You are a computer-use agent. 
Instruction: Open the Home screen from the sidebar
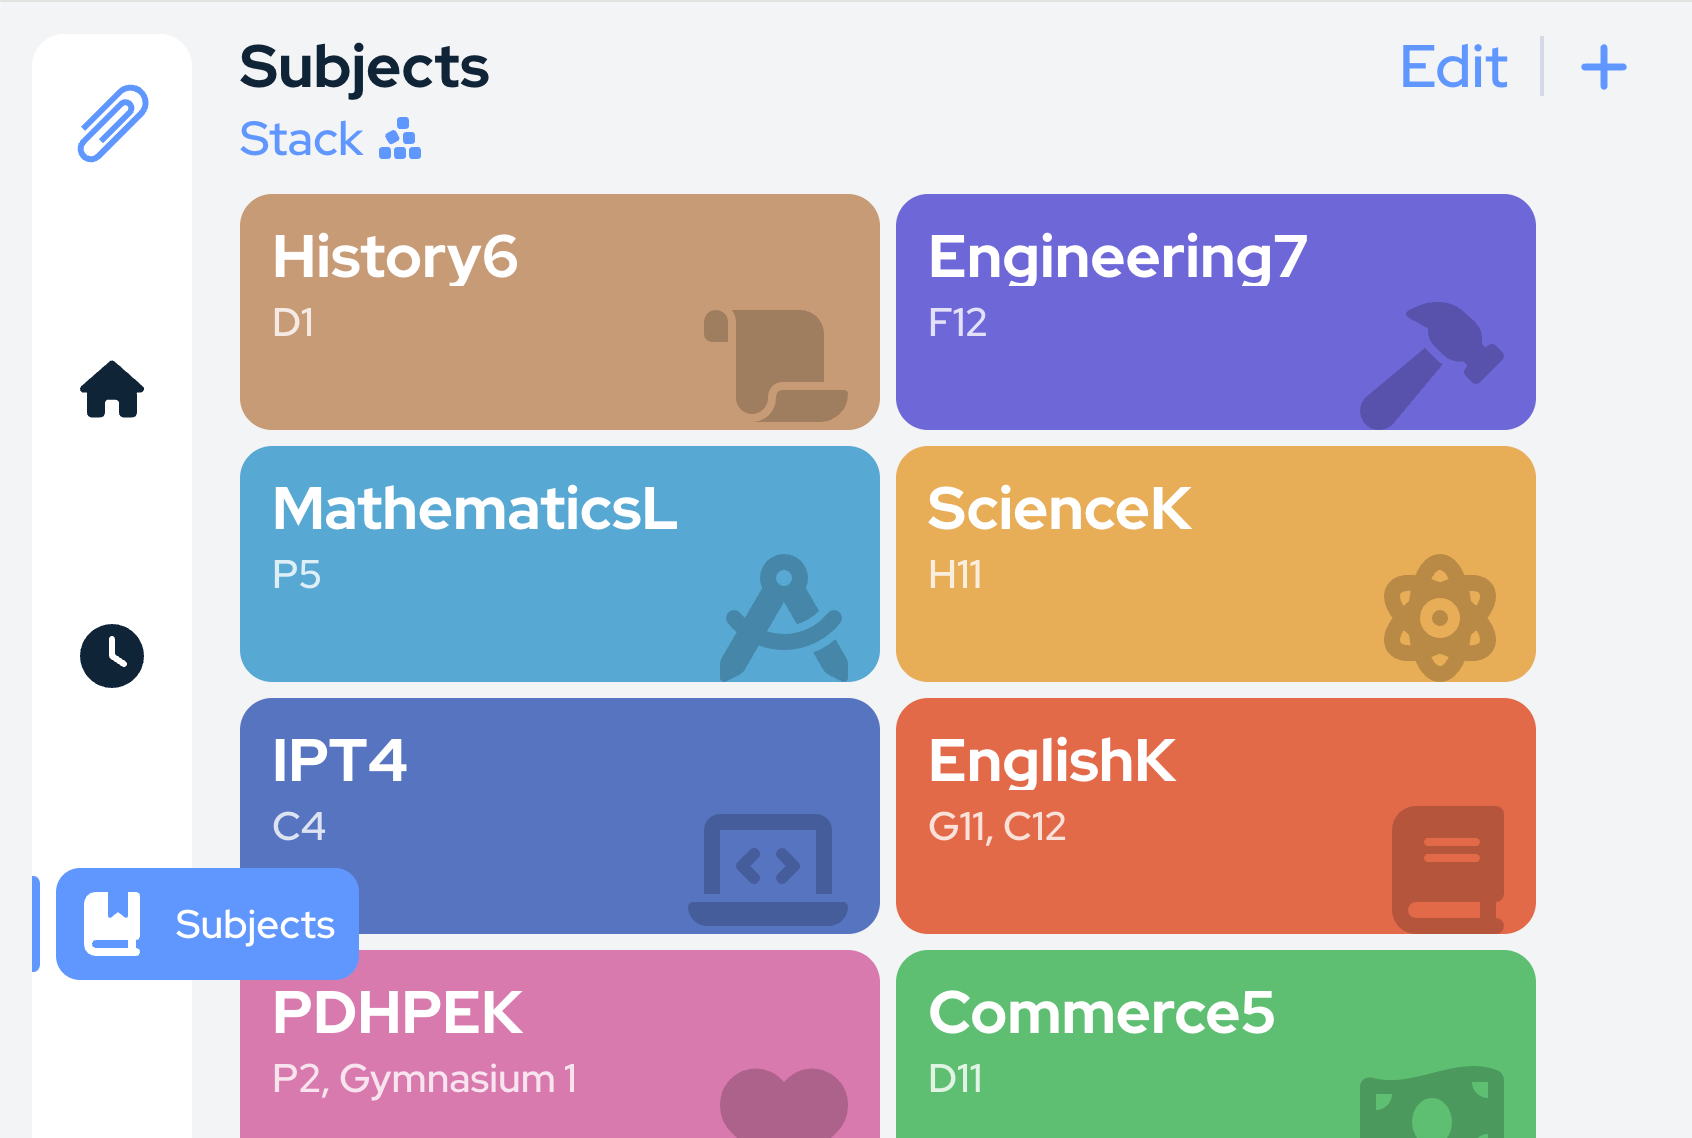(111, 391)
